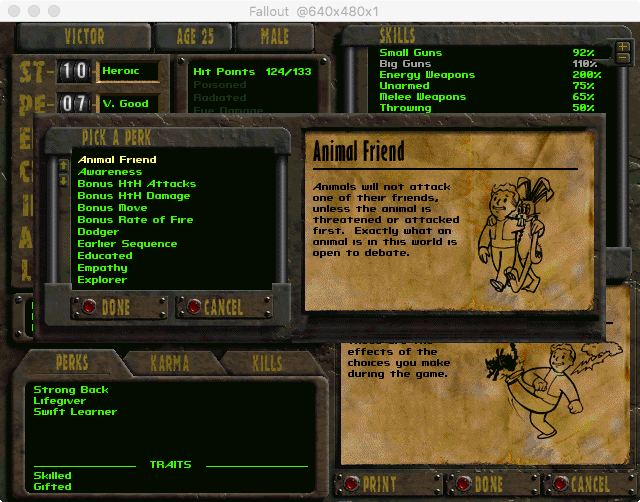Click the V. Good perception rating label
The height and width of the screenshot is (502, 640).
(x=128, y=104)
